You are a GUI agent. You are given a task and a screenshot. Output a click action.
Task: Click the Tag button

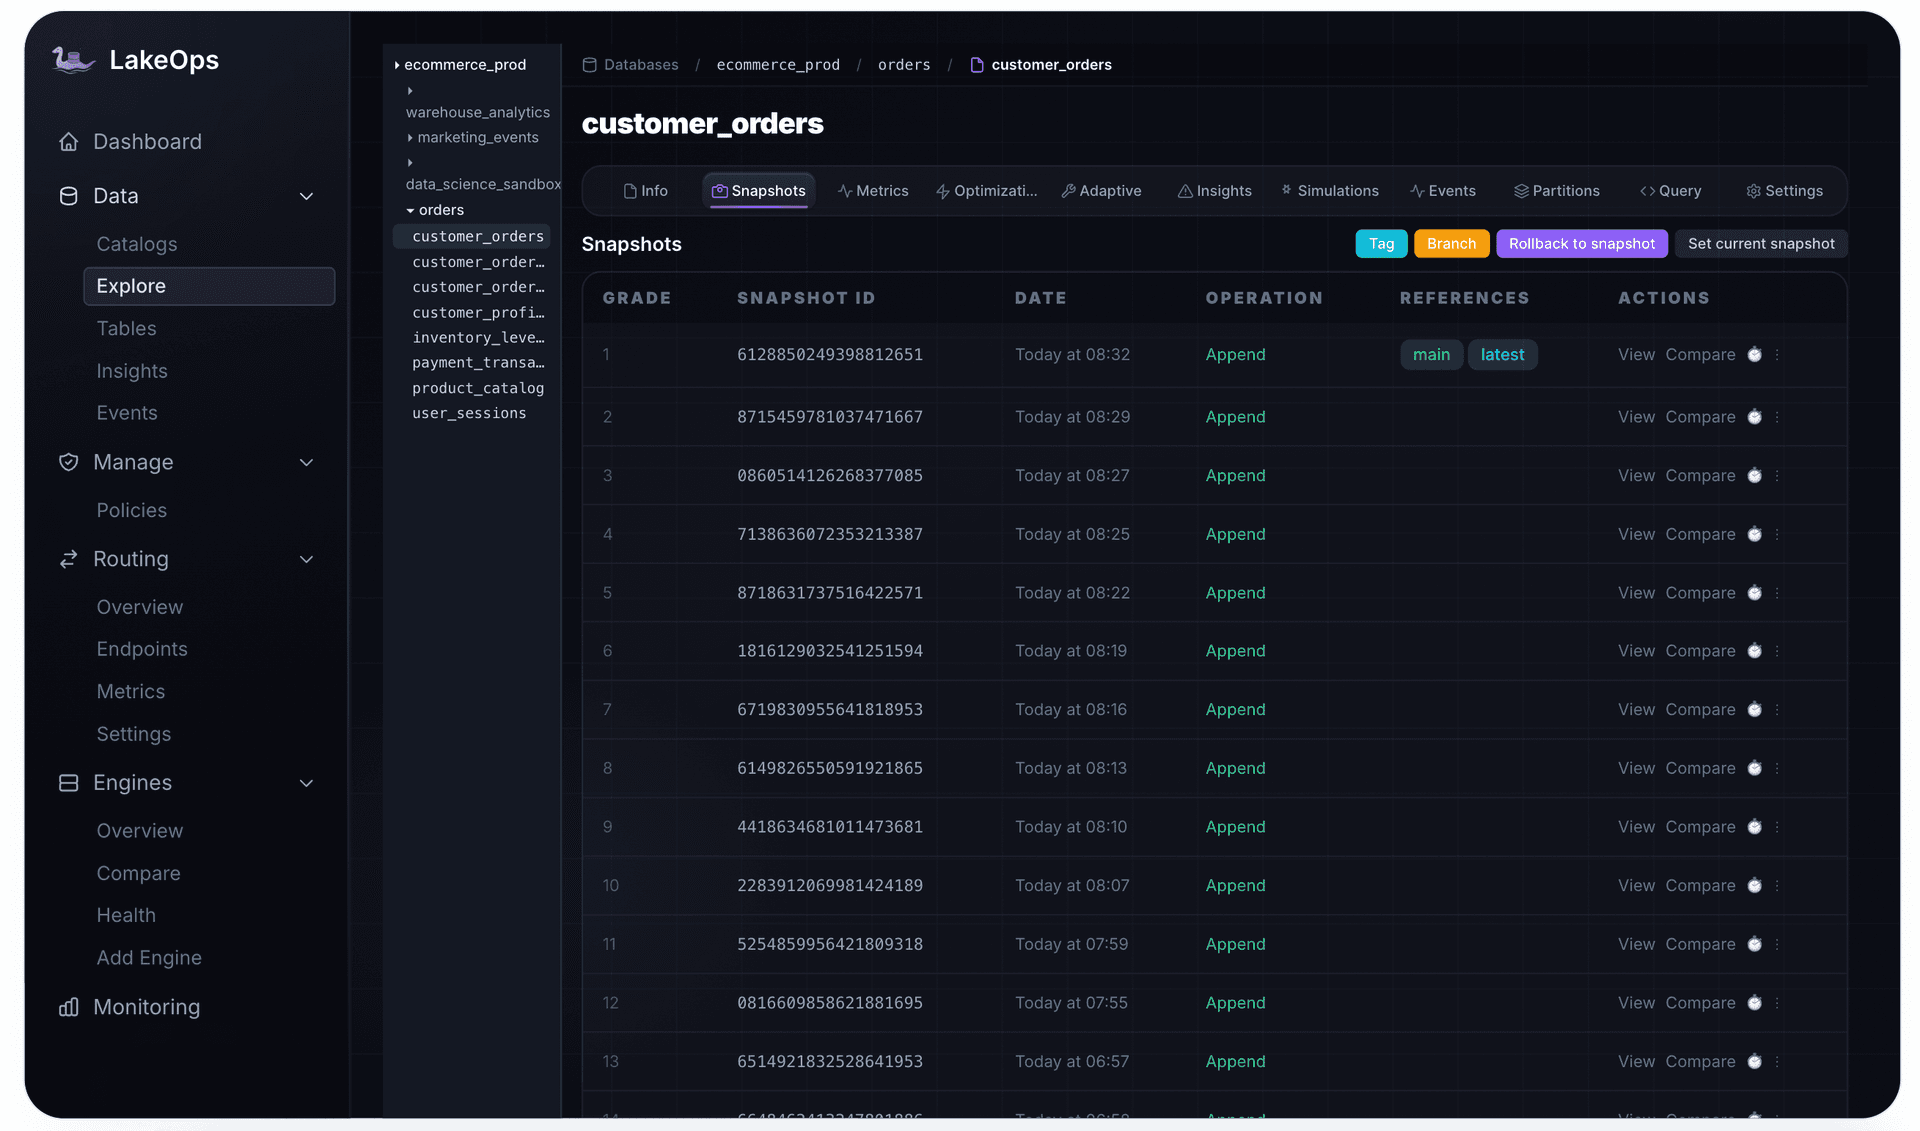click(1381, 244)
